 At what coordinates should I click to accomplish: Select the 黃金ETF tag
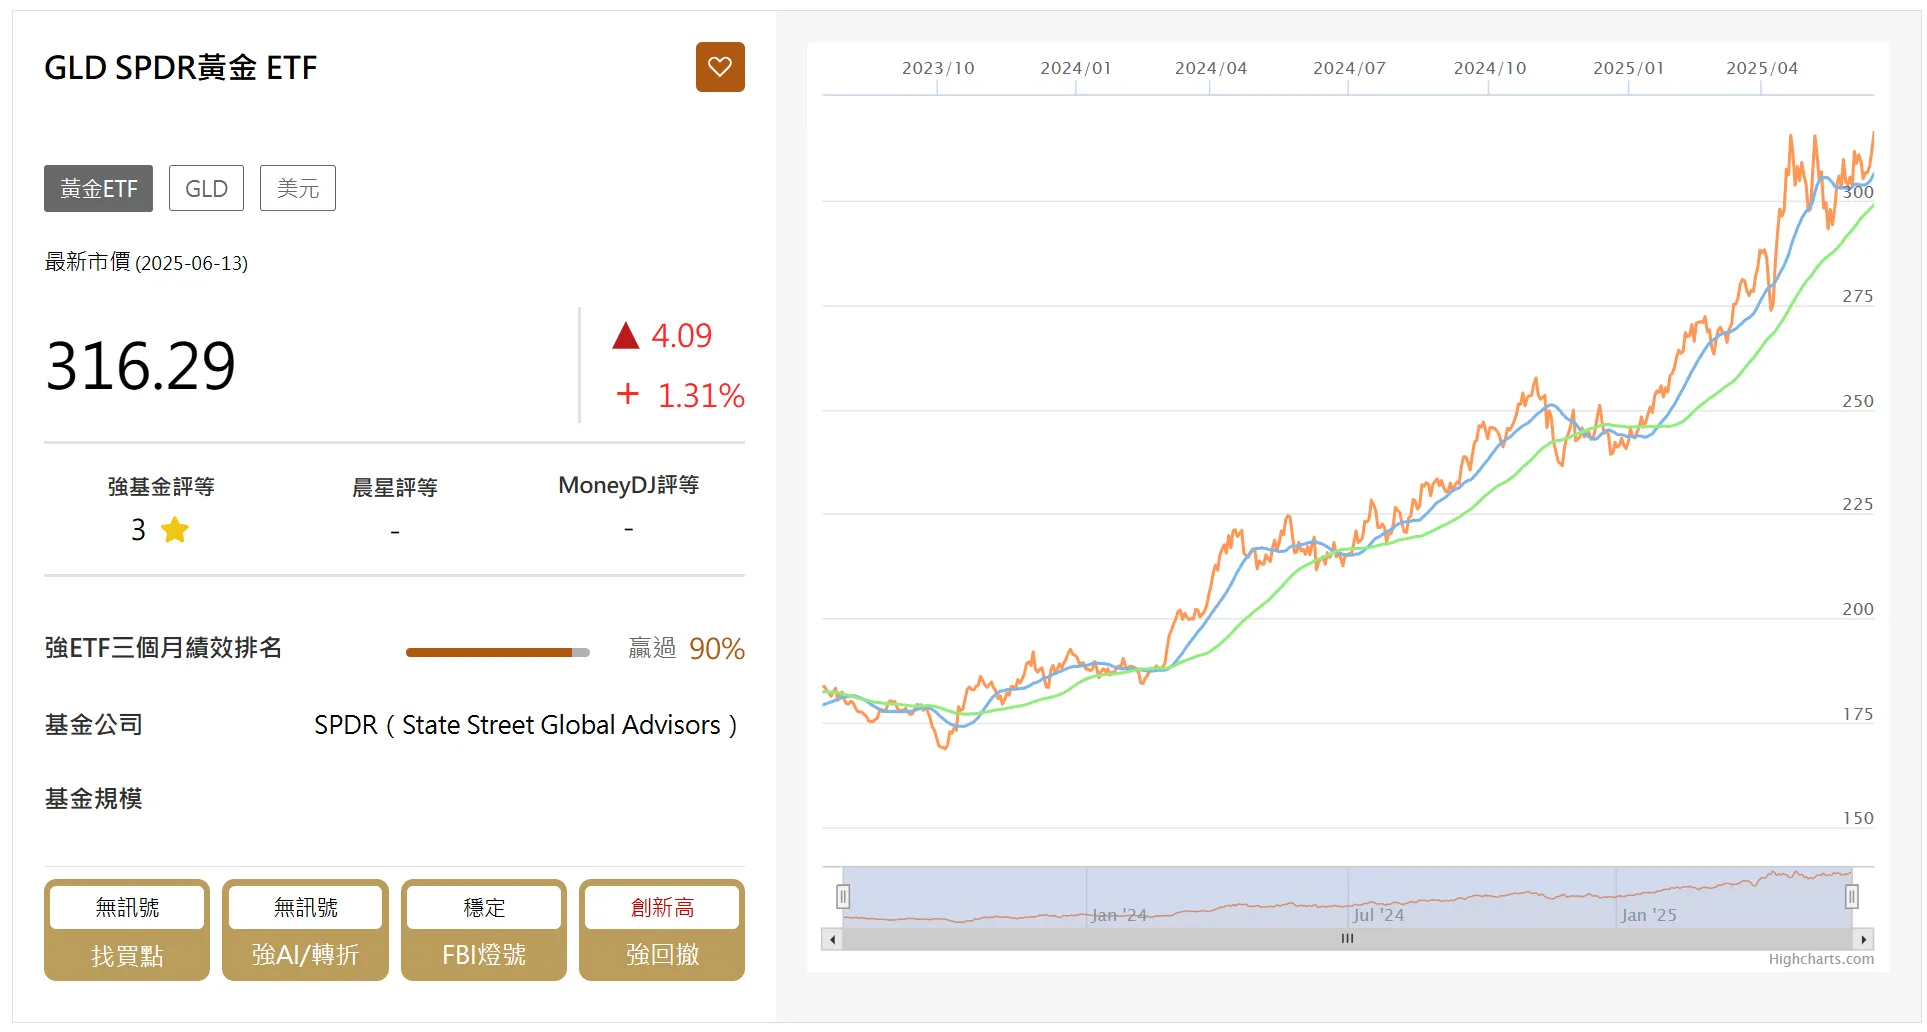(x=98, y=188)
